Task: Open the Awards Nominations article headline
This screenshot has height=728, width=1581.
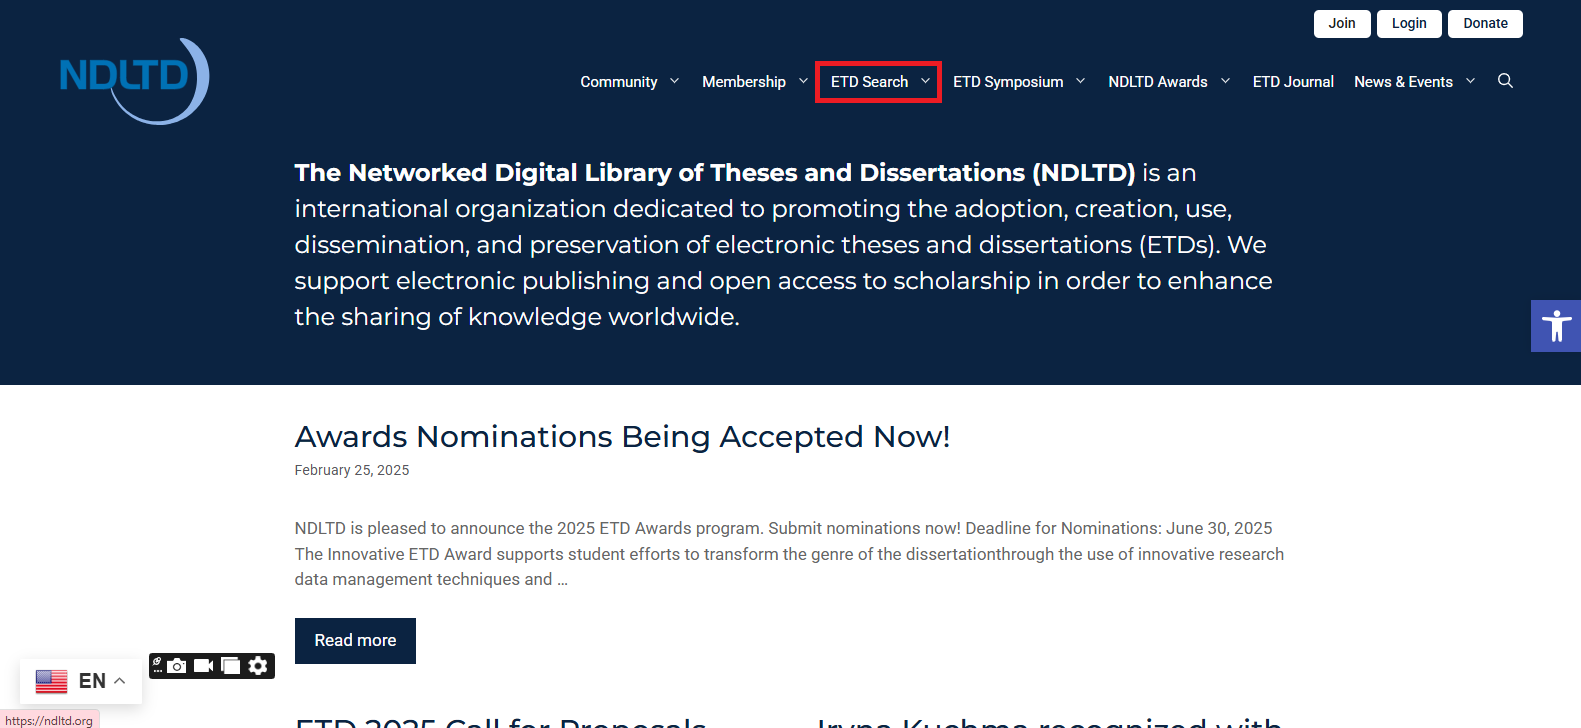Action: (621, 437)
